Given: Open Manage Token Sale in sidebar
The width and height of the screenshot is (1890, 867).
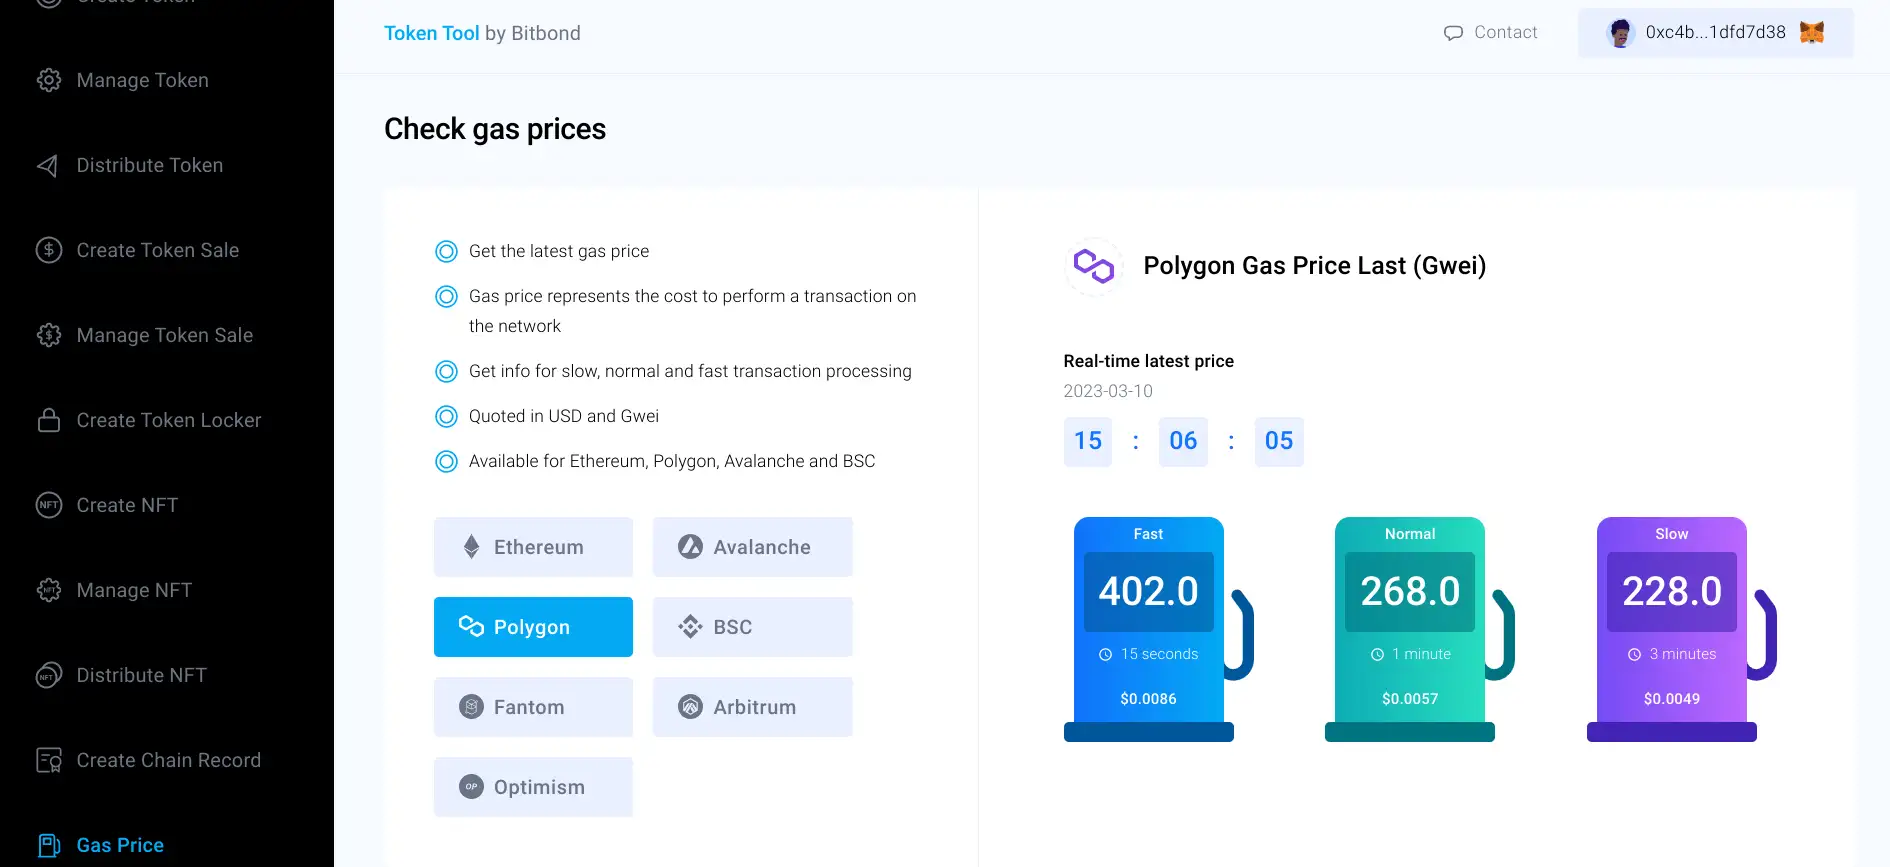Looking at the screenshot, I should (164, 335).
